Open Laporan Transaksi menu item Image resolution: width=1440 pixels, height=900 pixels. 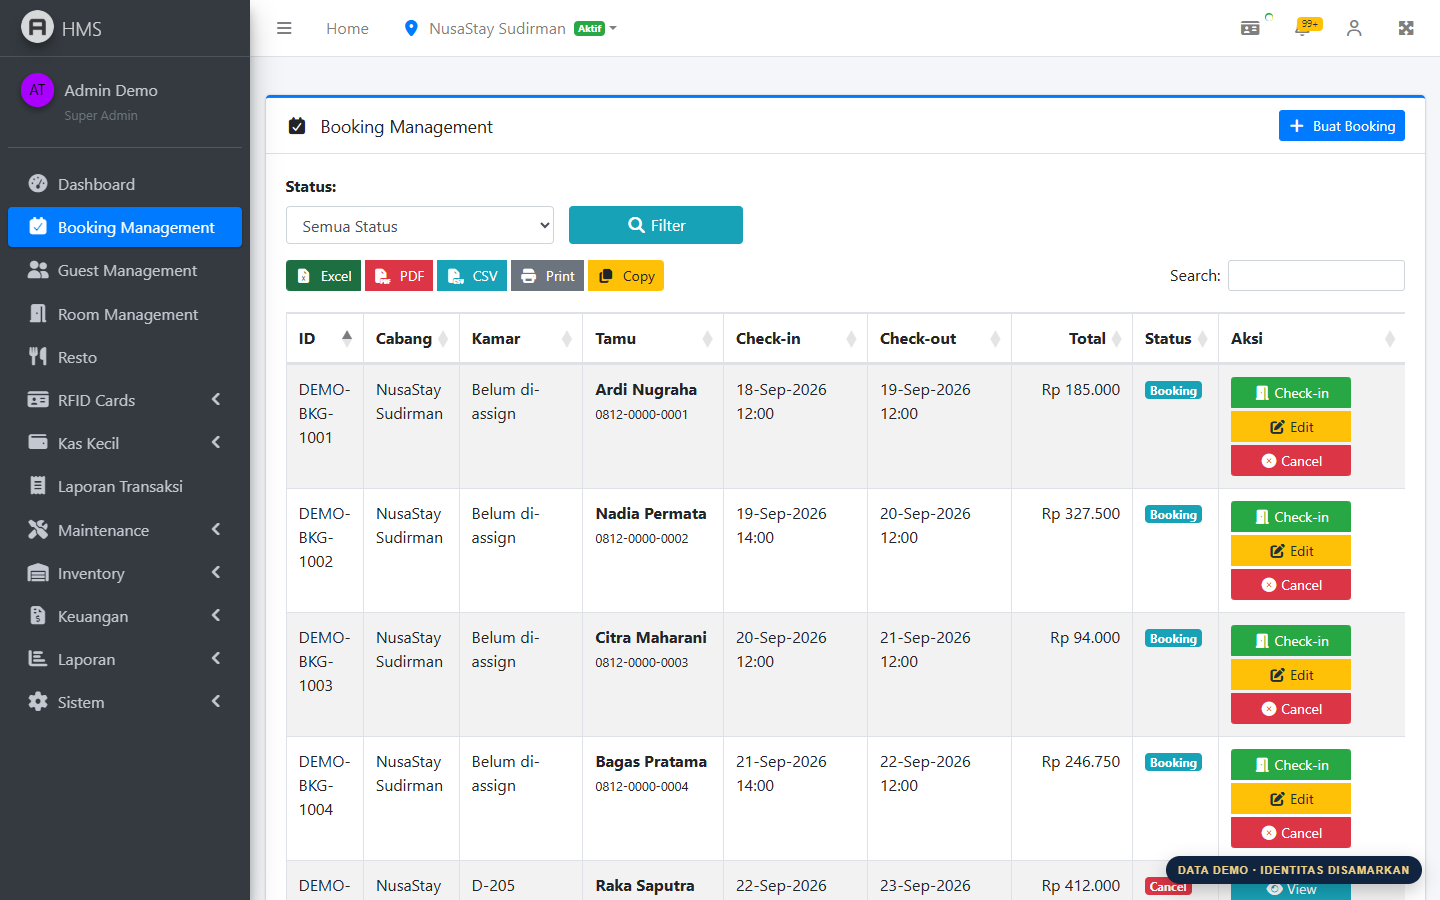click(125, 486)
